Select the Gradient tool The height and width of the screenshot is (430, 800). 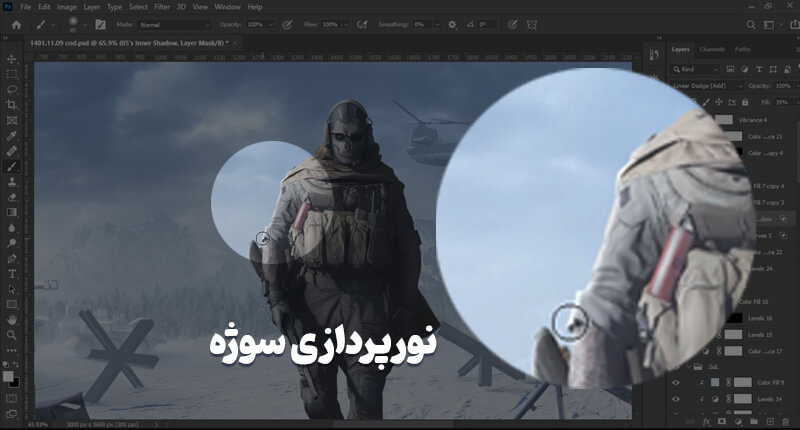[12, 212]
